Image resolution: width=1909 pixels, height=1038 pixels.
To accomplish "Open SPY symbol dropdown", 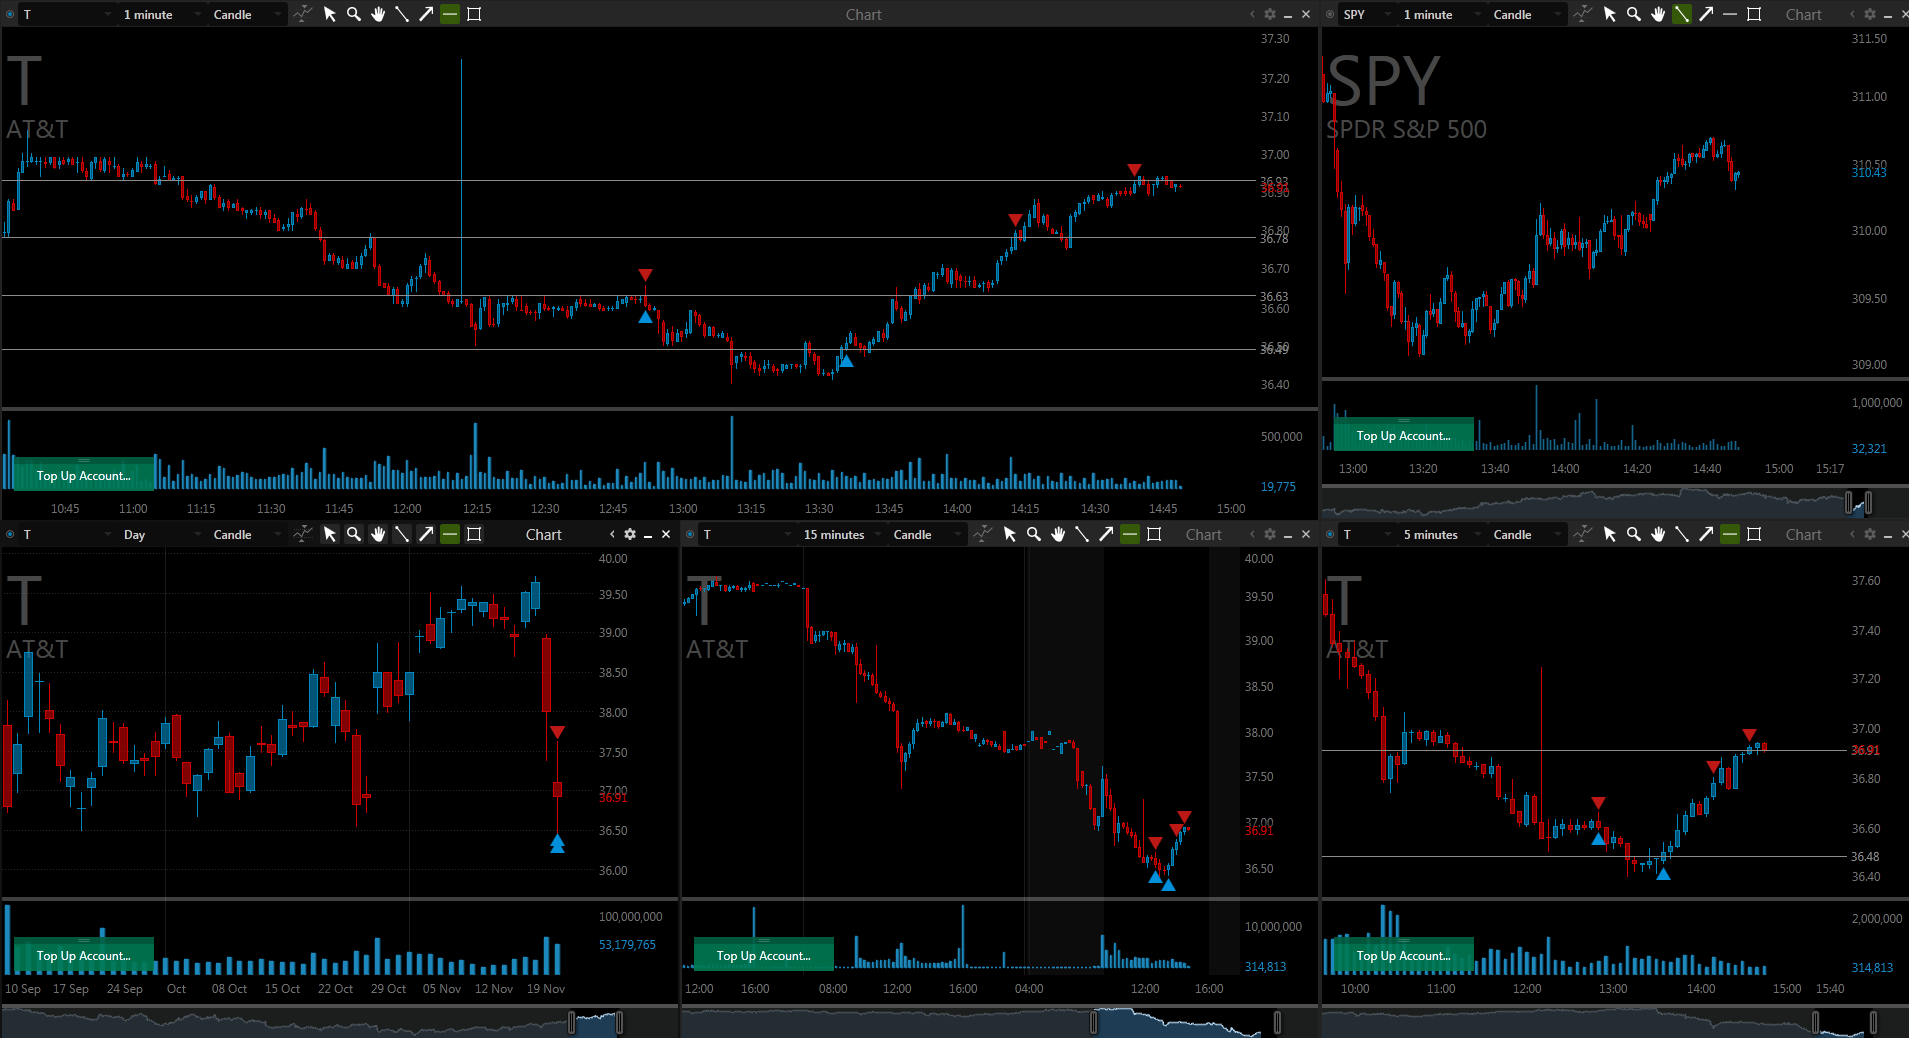I will click(1366, 14).
